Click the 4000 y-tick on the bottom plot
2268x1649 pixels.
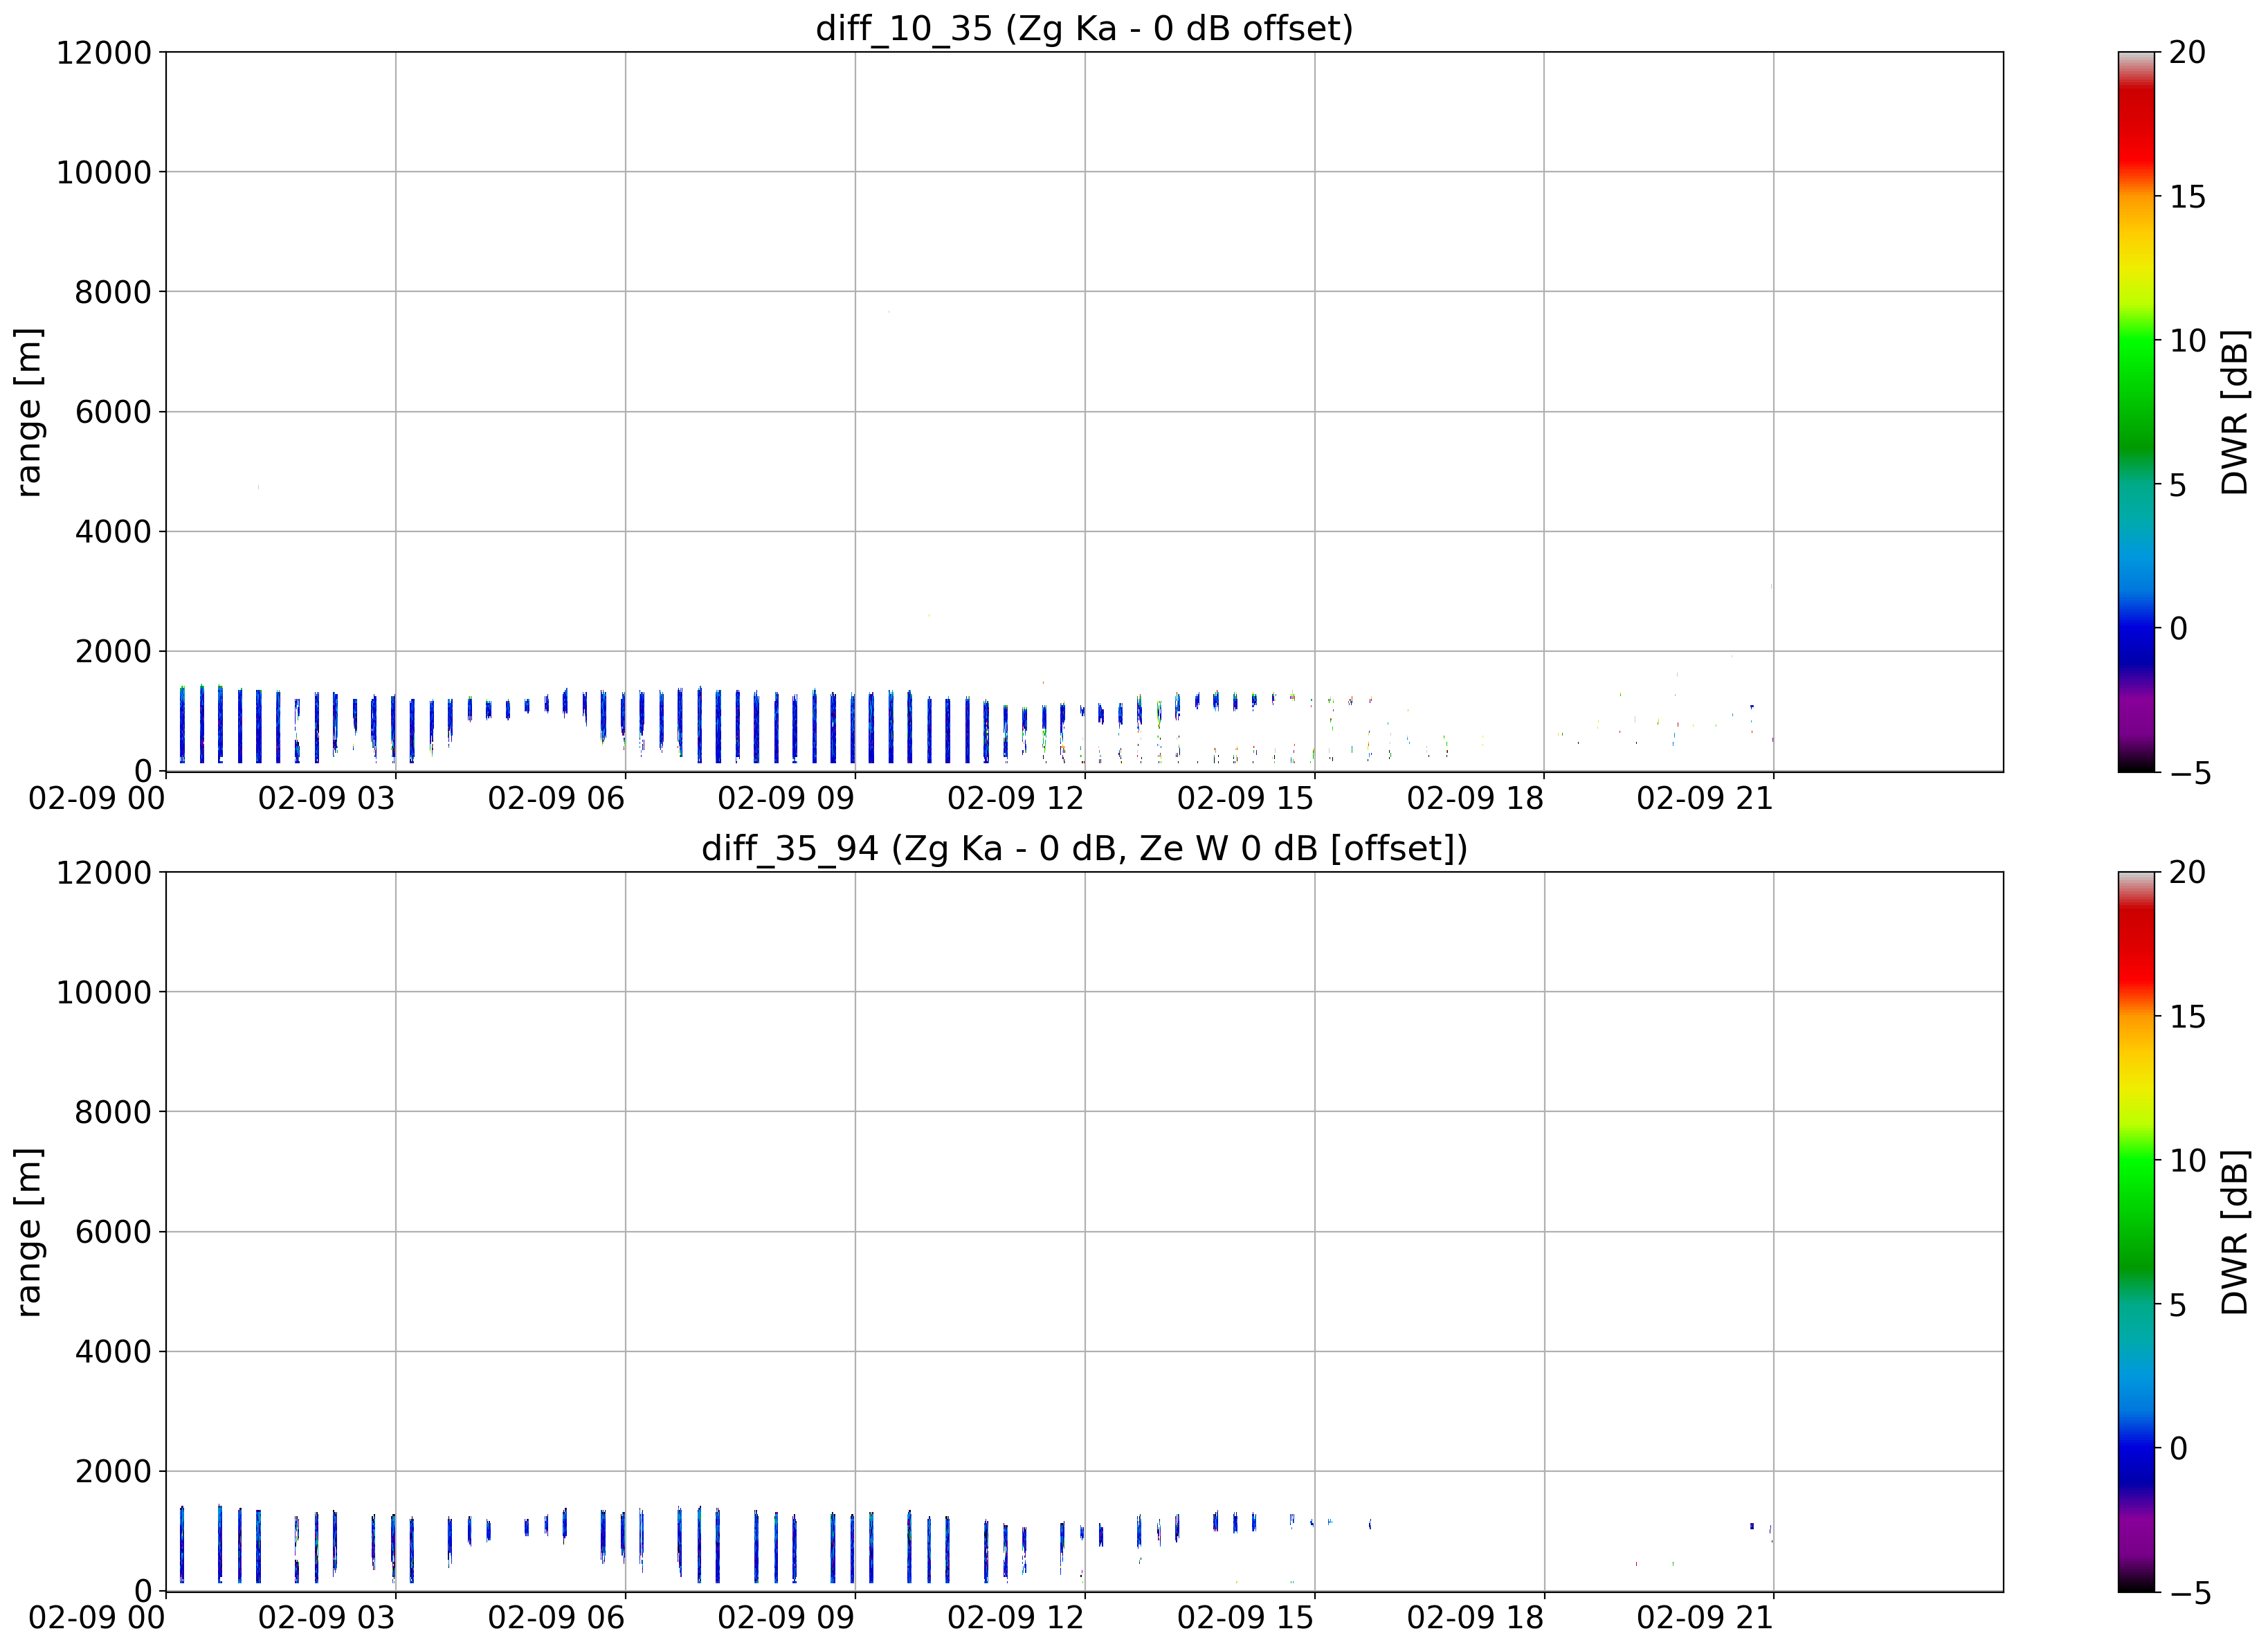point(113,1351)
